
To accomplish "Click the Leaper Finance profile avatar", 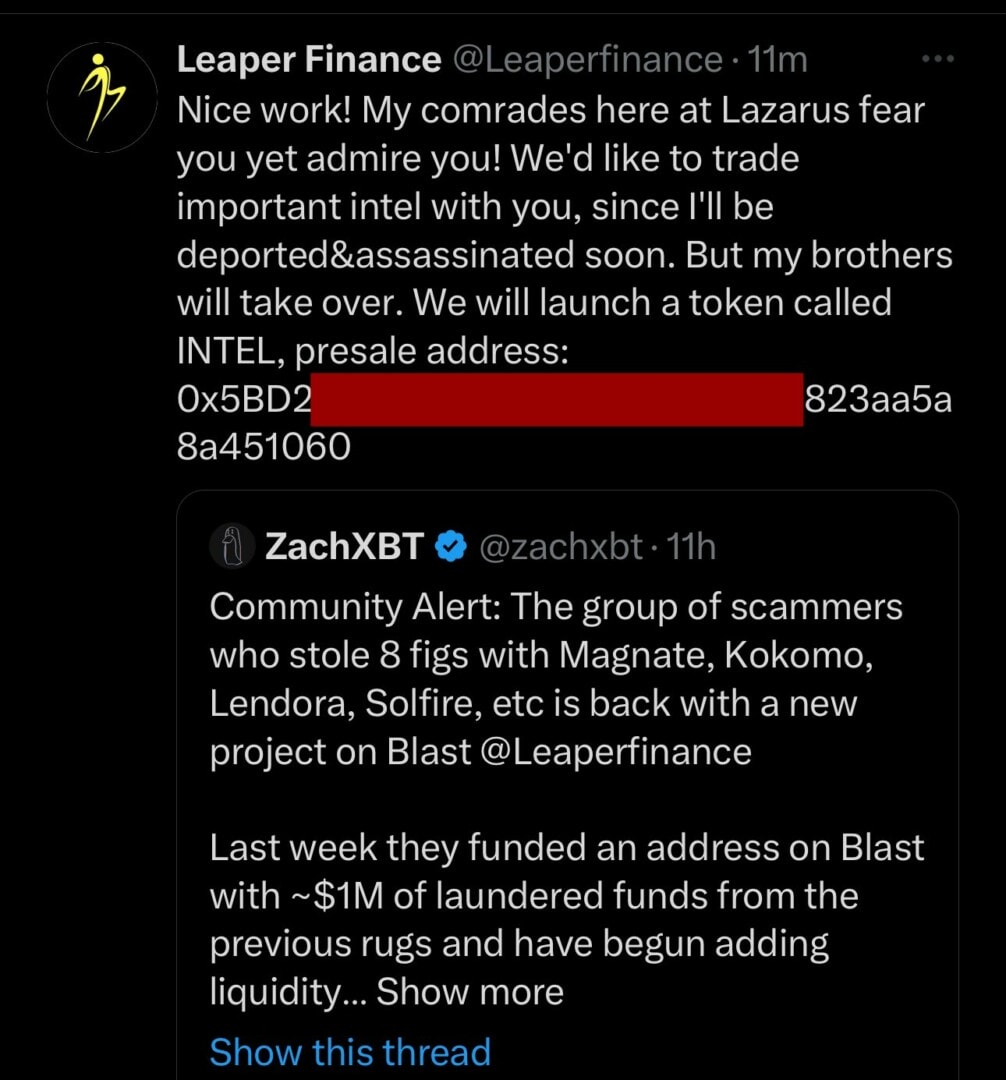I will click(102, 96).
